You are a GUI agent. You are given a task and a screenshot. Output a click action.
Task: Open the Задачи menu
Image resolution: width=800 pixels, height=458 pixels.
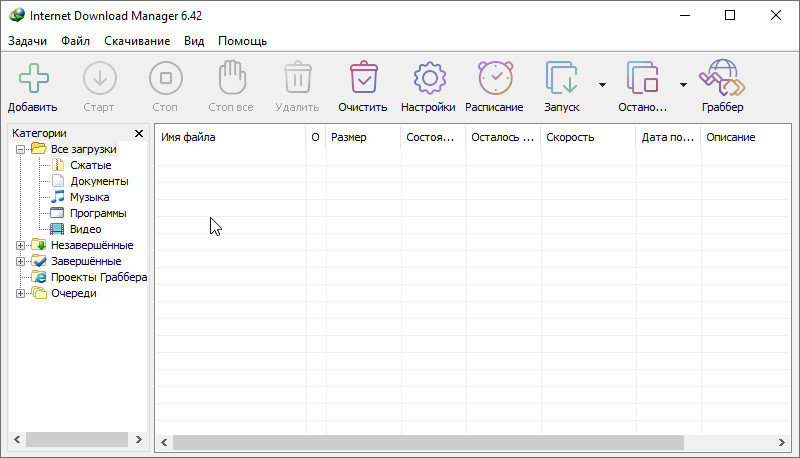pyautogui.click(x=29, y=41)
